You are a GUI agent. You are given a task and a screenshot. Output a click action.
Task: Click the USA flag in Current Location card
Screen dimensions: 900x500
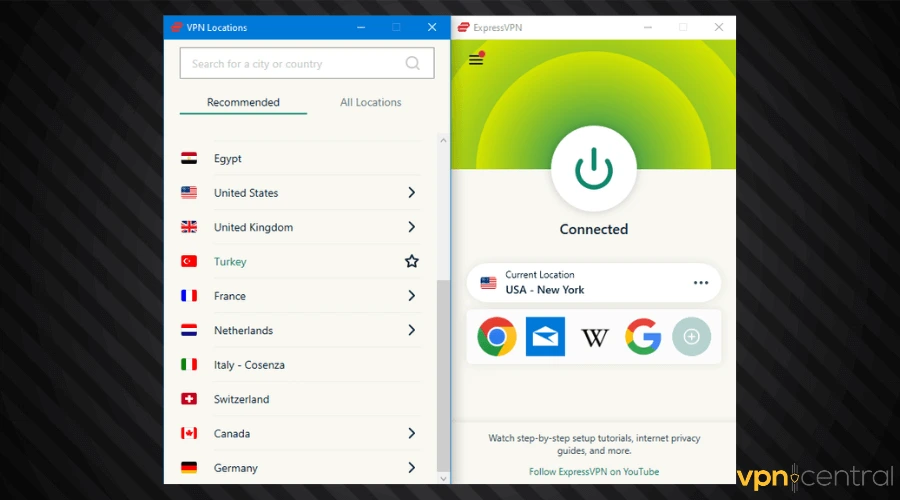[x=488, y=283]
